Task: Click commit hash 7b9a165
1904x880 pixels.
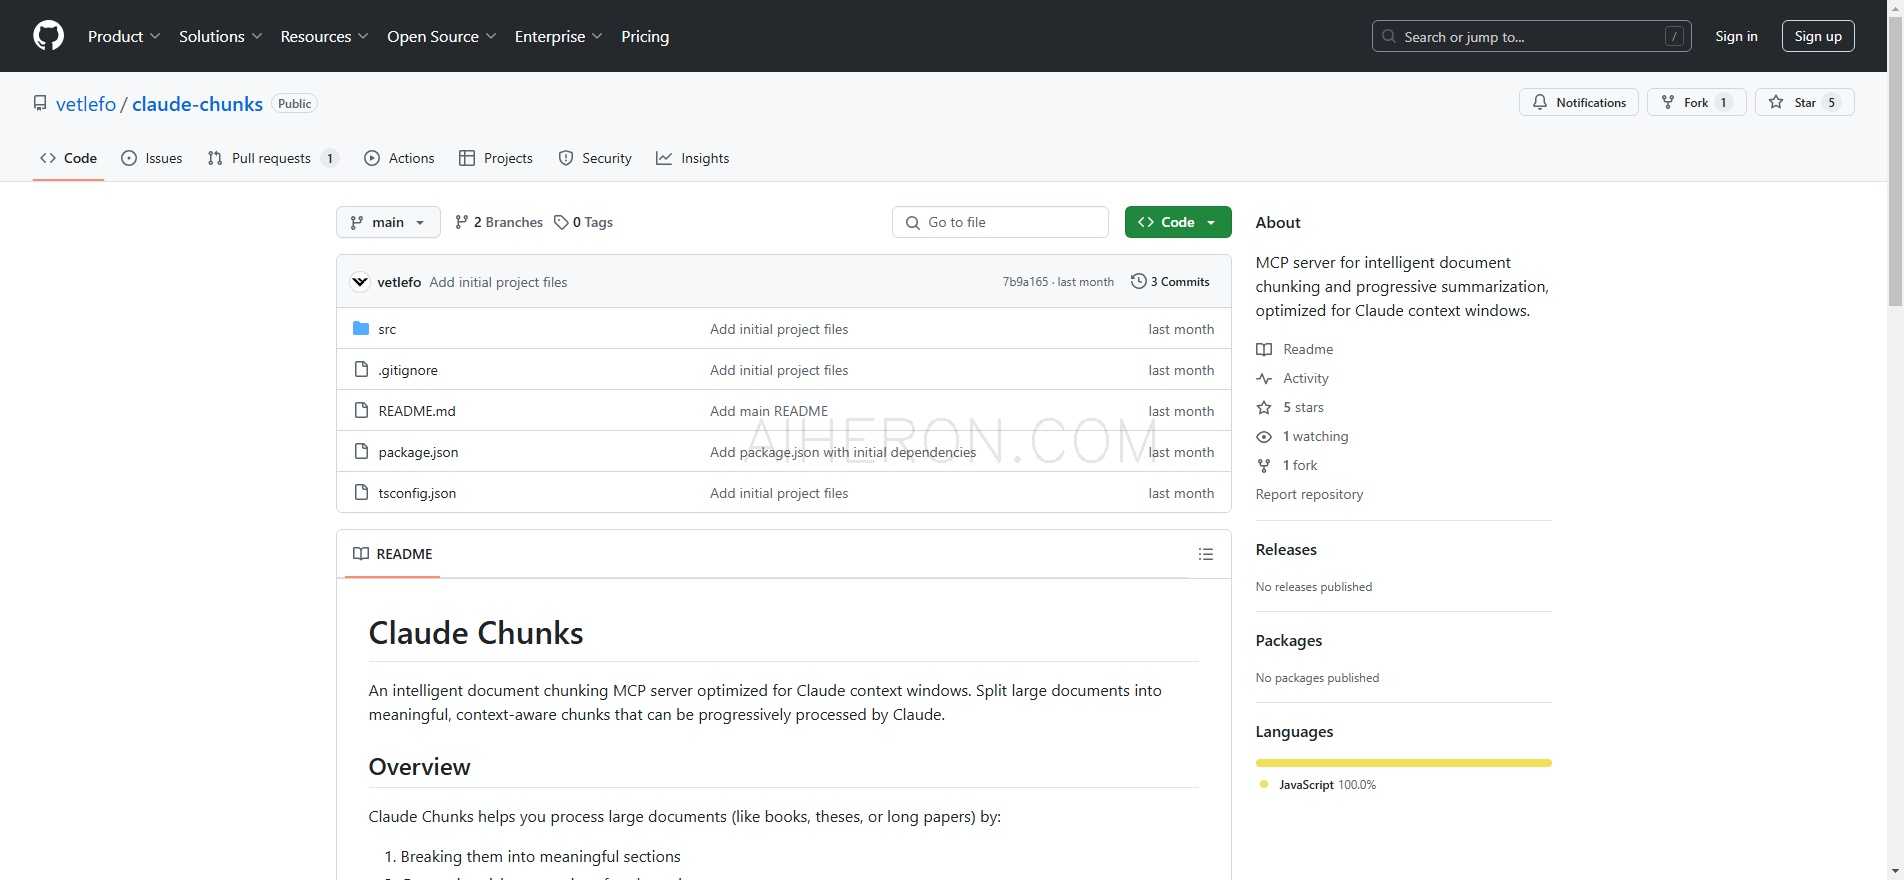Action: click(1025, 282)
